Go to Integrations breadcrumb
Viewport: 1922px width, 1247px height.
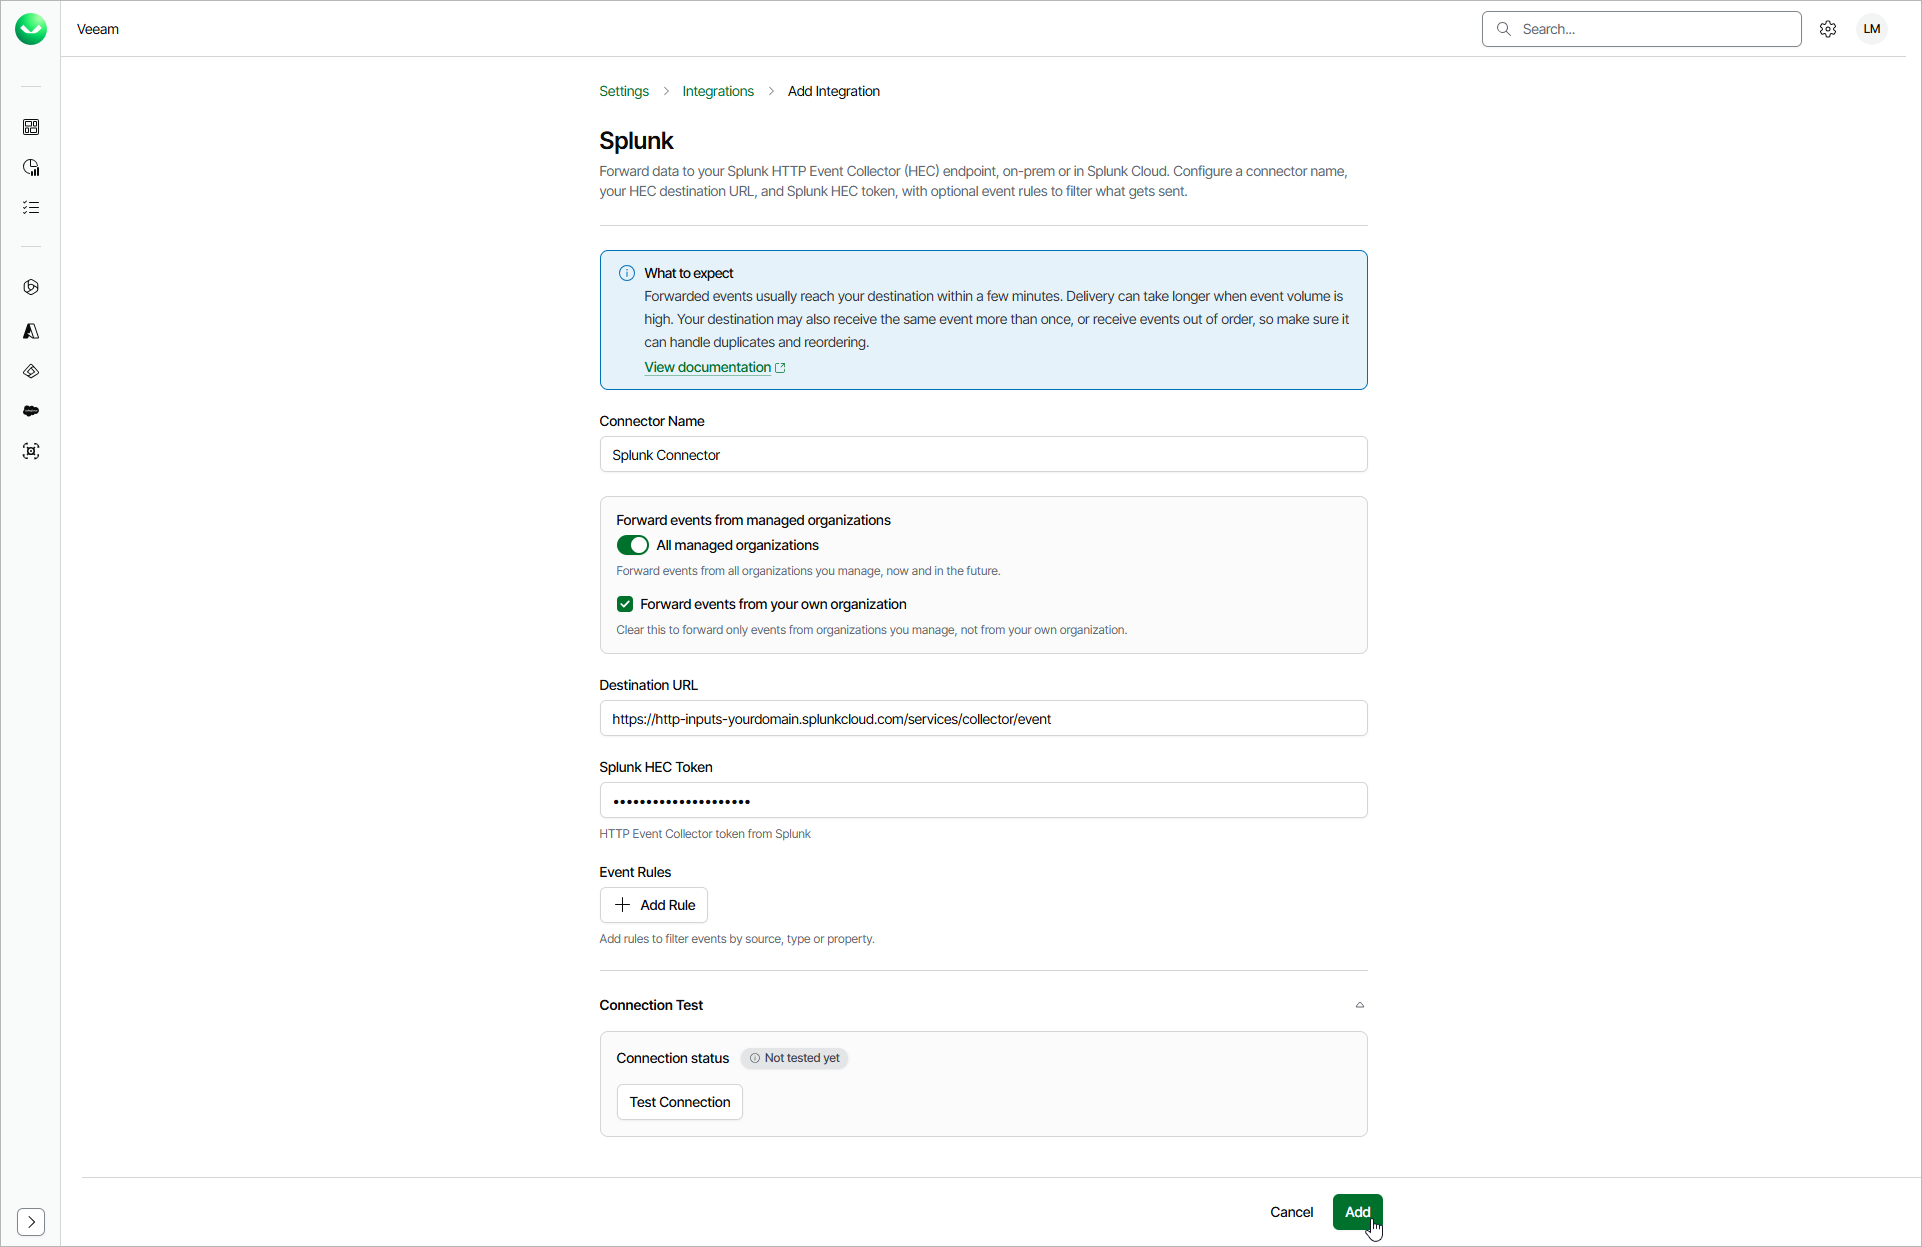coord(718,91)
